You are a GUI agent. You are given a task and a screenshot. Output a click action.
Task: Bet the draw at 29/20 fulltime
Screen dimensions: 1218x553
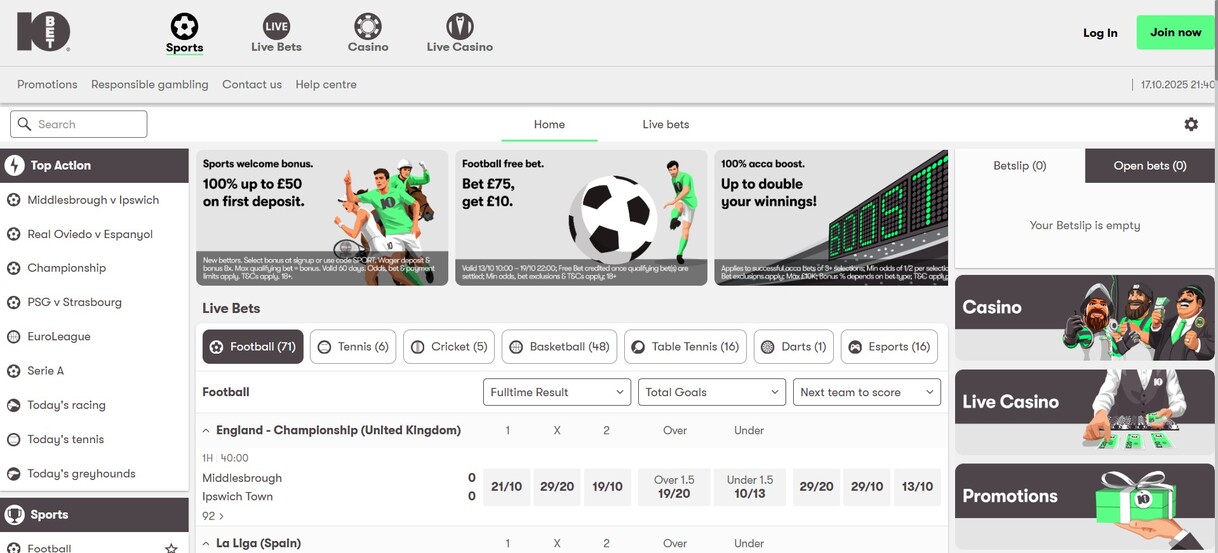[x=557, y=487]
